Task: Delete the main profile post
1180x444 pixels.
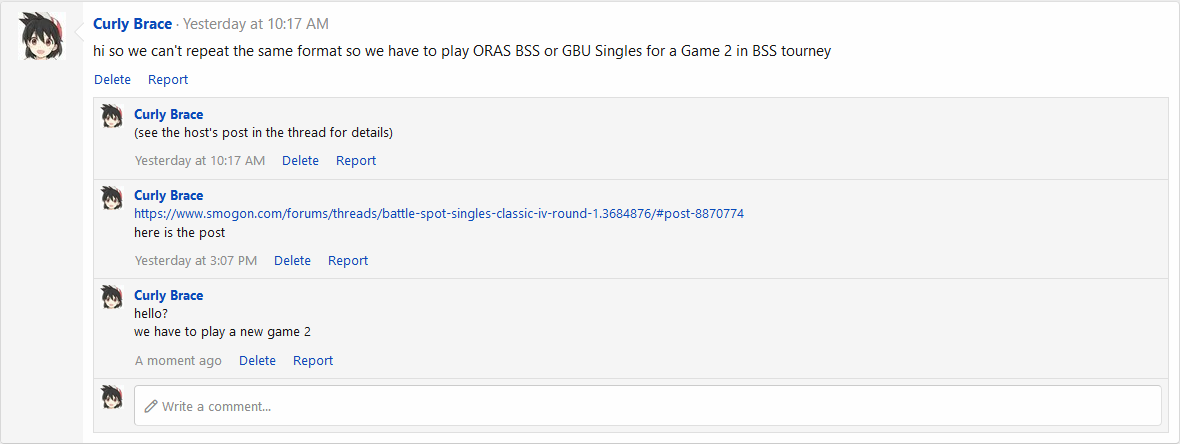Action: [x=112, y=80]
